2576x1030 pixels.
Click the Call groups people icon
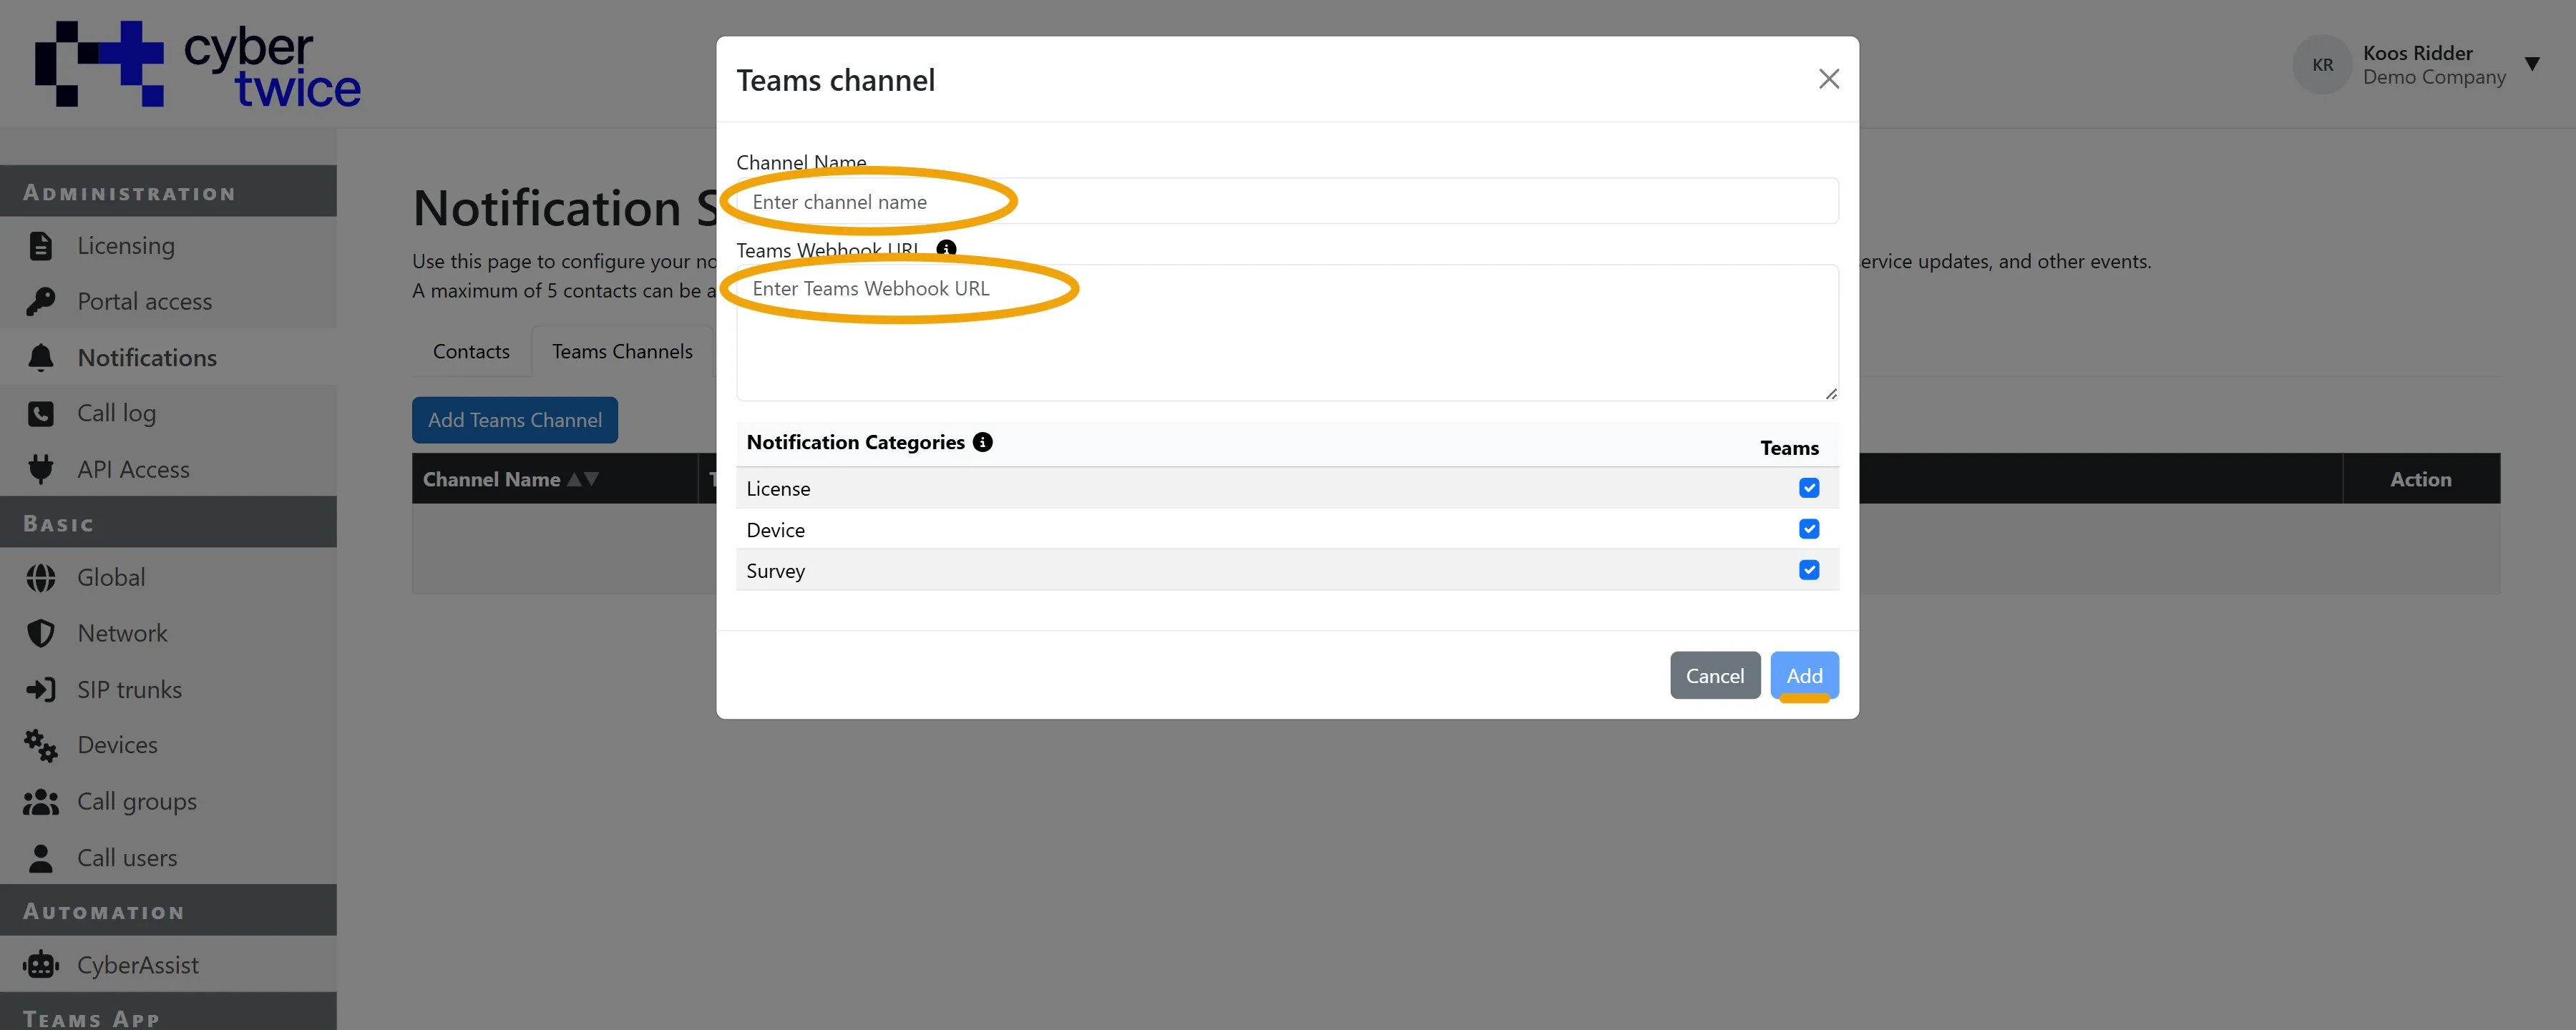[41, 802]
